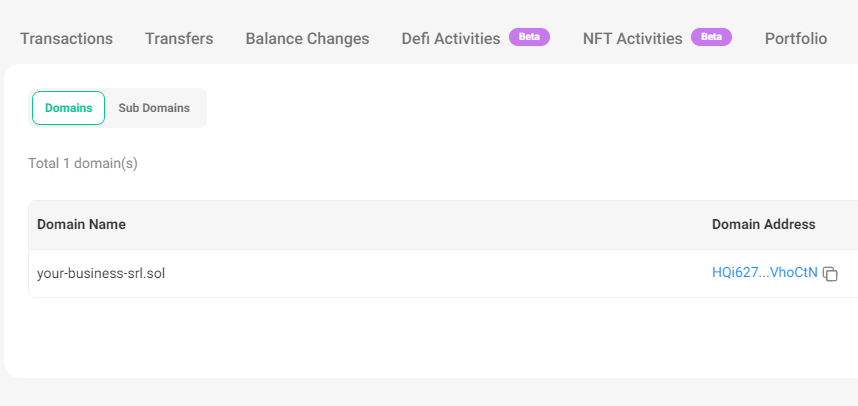View the NFT Activities tab
858x406 pixels.
coord(633,39)
